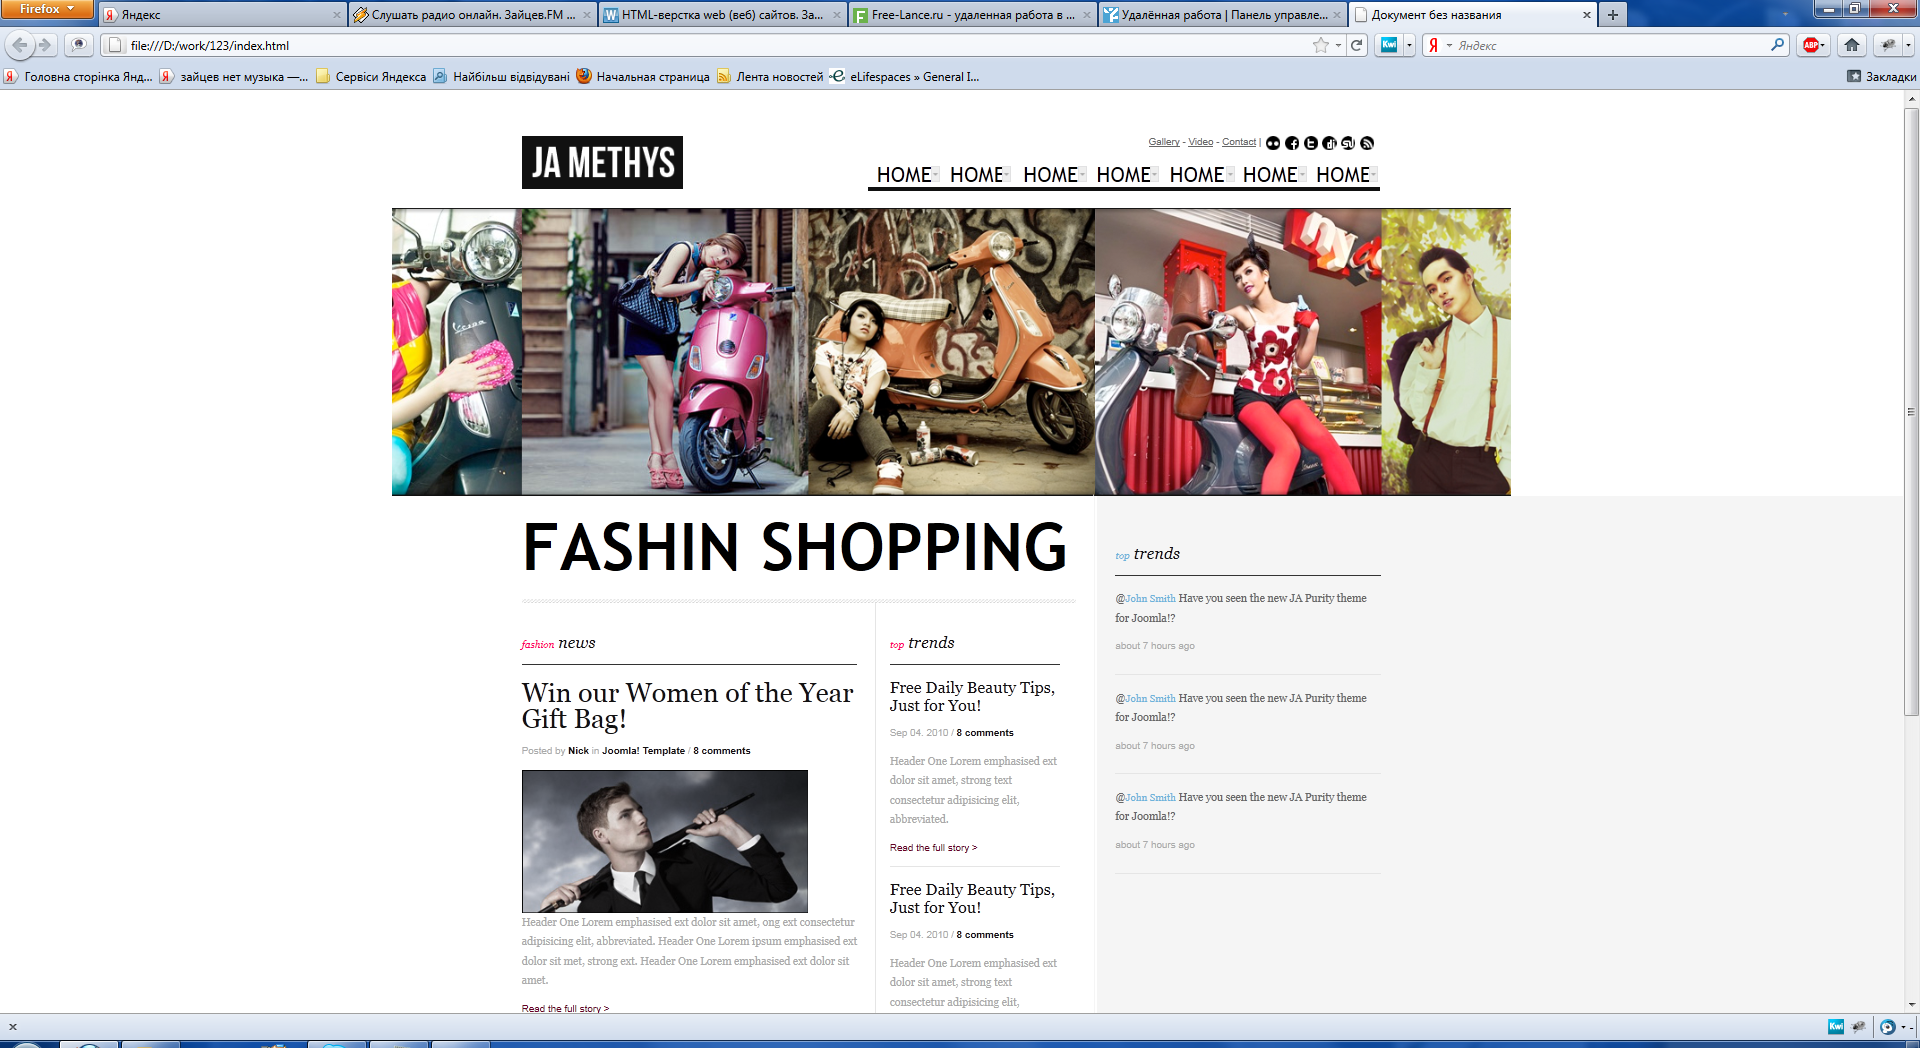Viewport: 1920px width, 1048px height.
Task: Open the Закладки bookmarks button
Action: click(1882, 77)
